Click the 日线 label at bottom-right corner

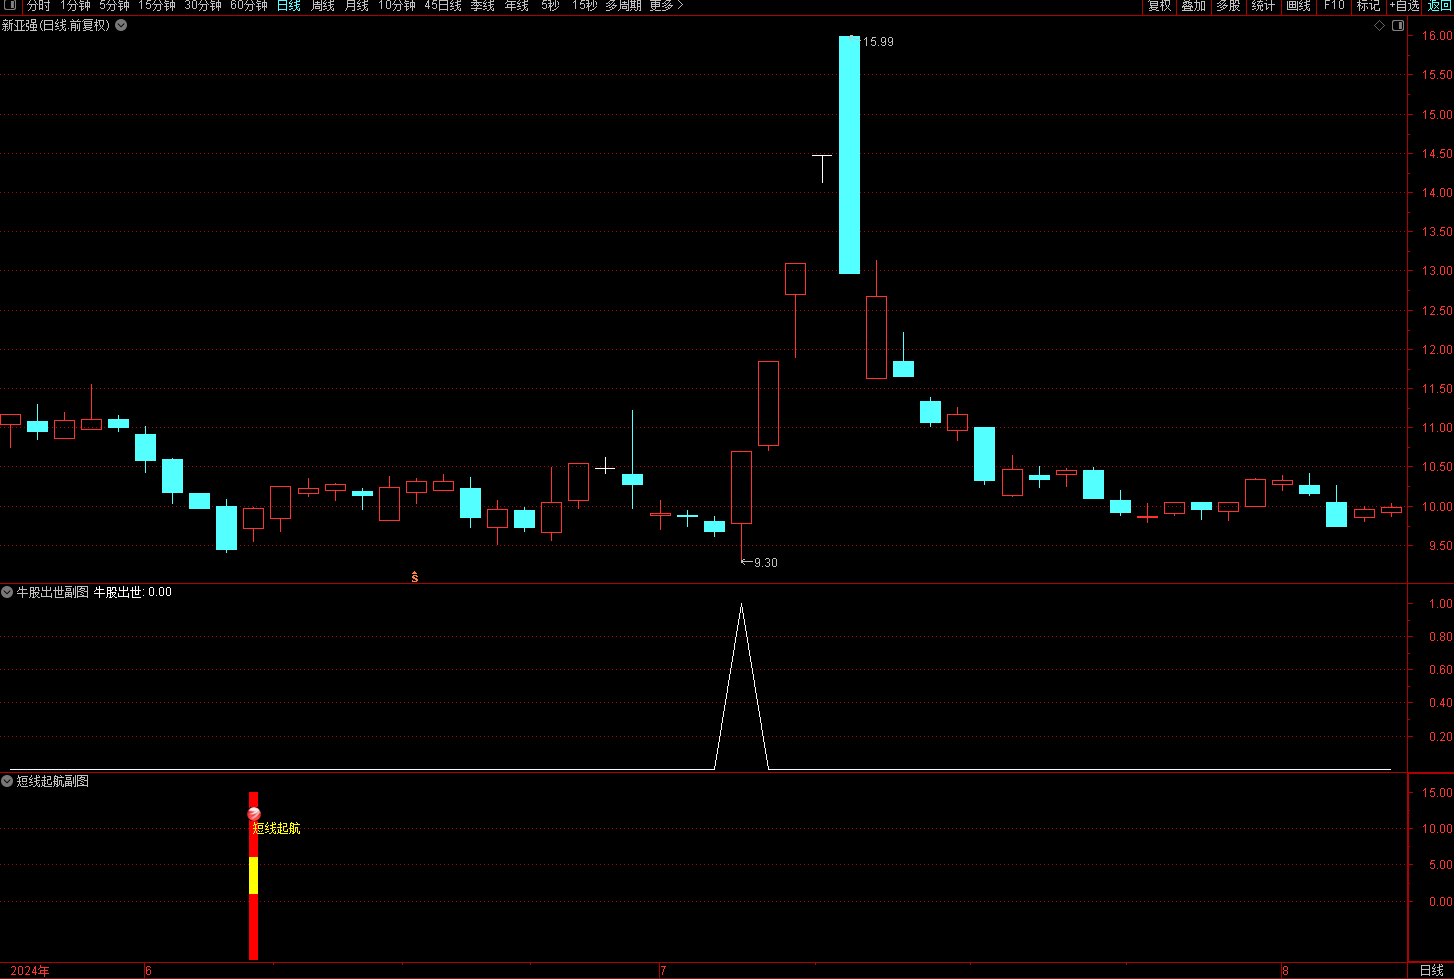[x=1431, y=971]
